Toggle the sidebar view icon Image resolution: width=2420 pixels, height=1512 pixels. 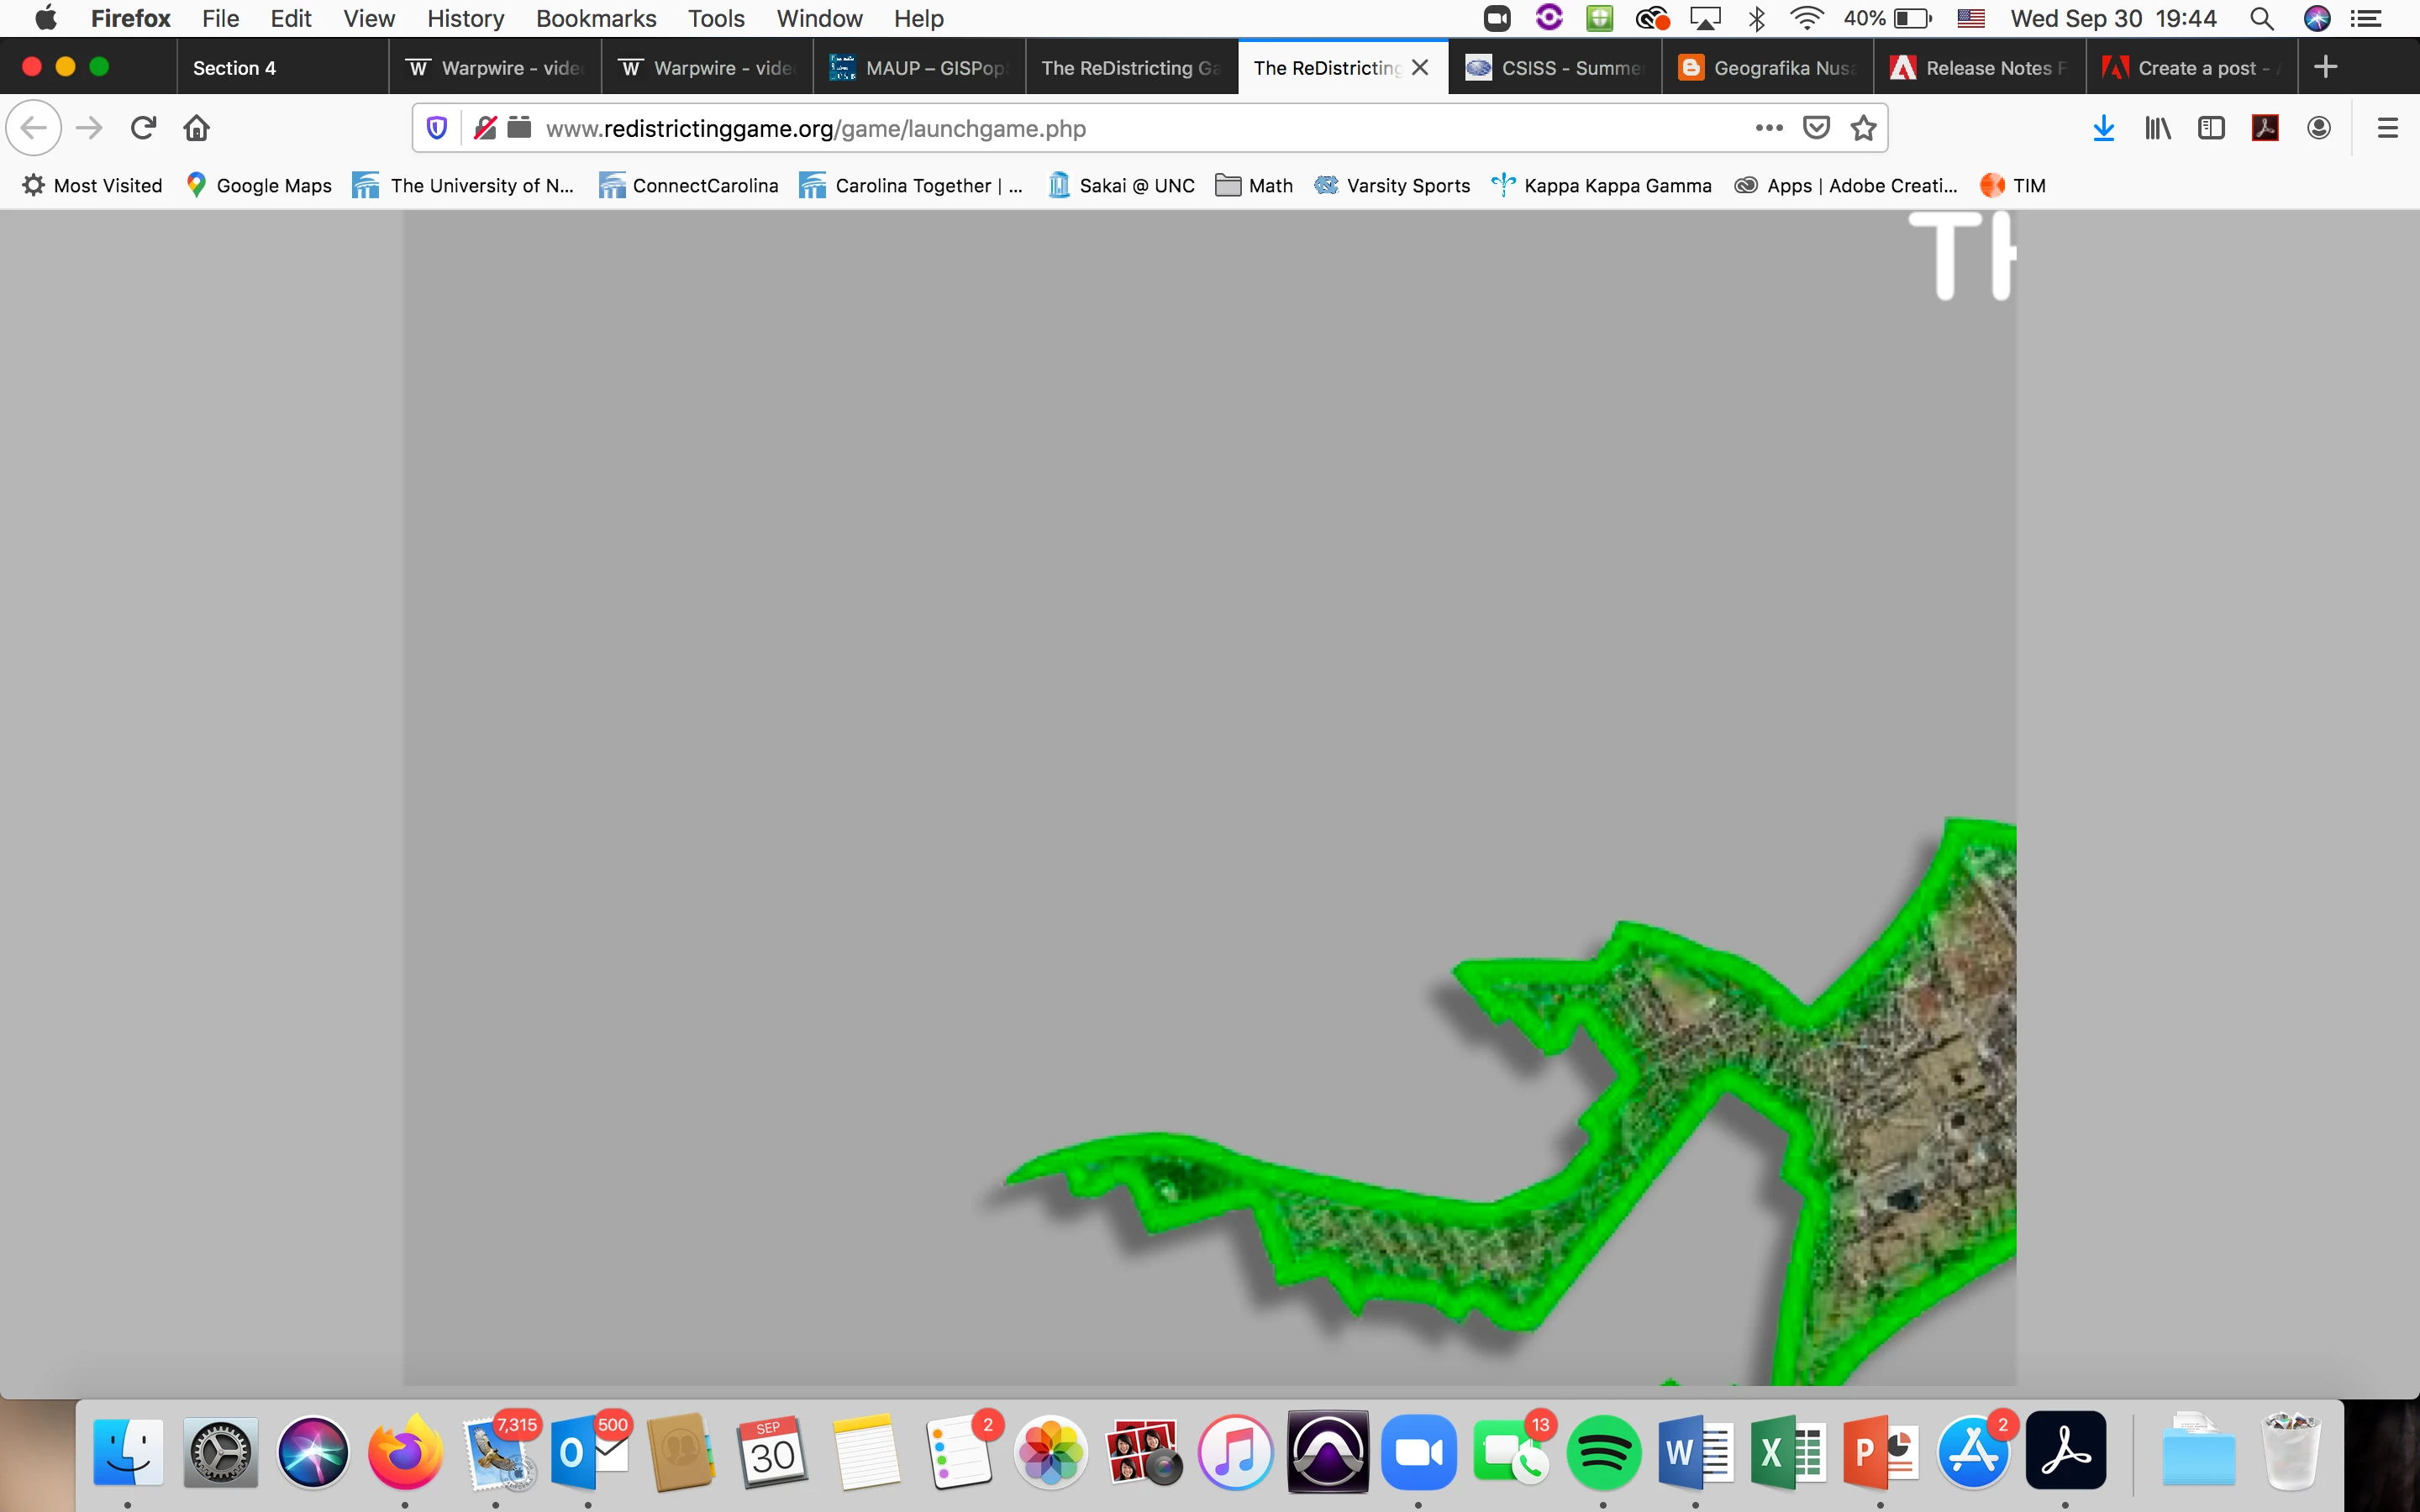(2211, 128)
